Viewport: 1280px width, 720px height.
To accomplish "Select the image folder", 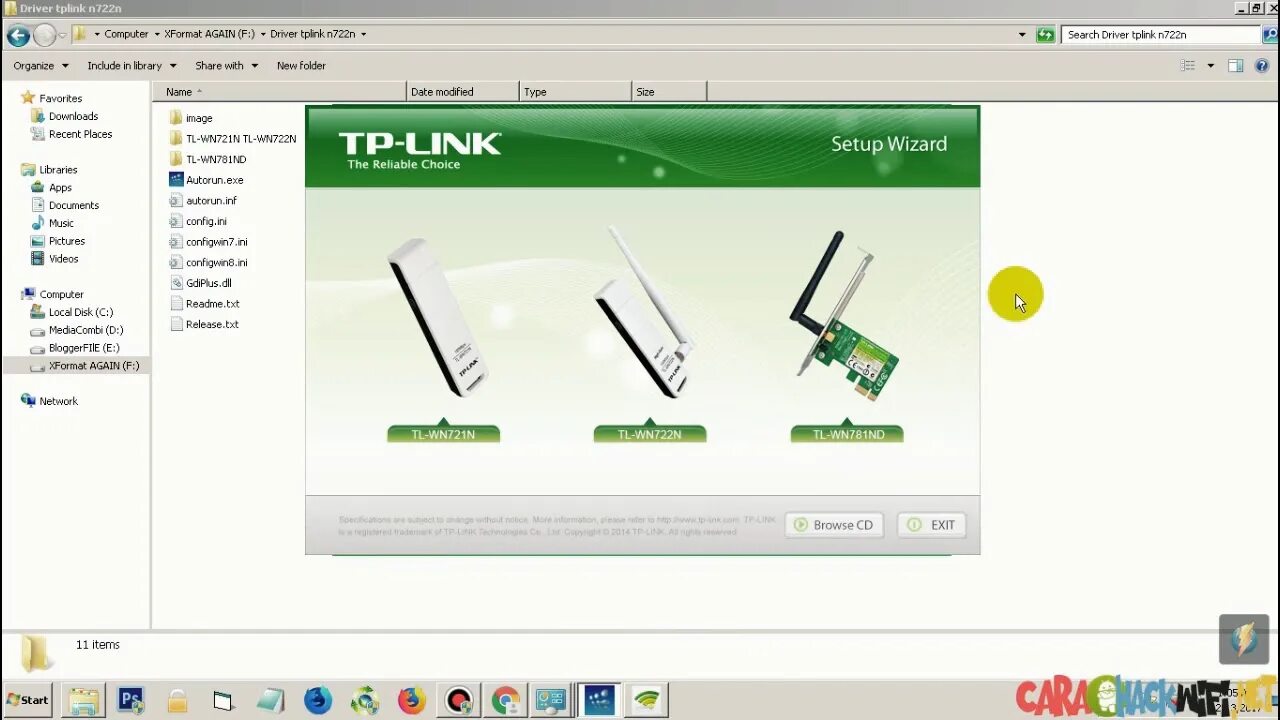I will [x=190, y=118].
